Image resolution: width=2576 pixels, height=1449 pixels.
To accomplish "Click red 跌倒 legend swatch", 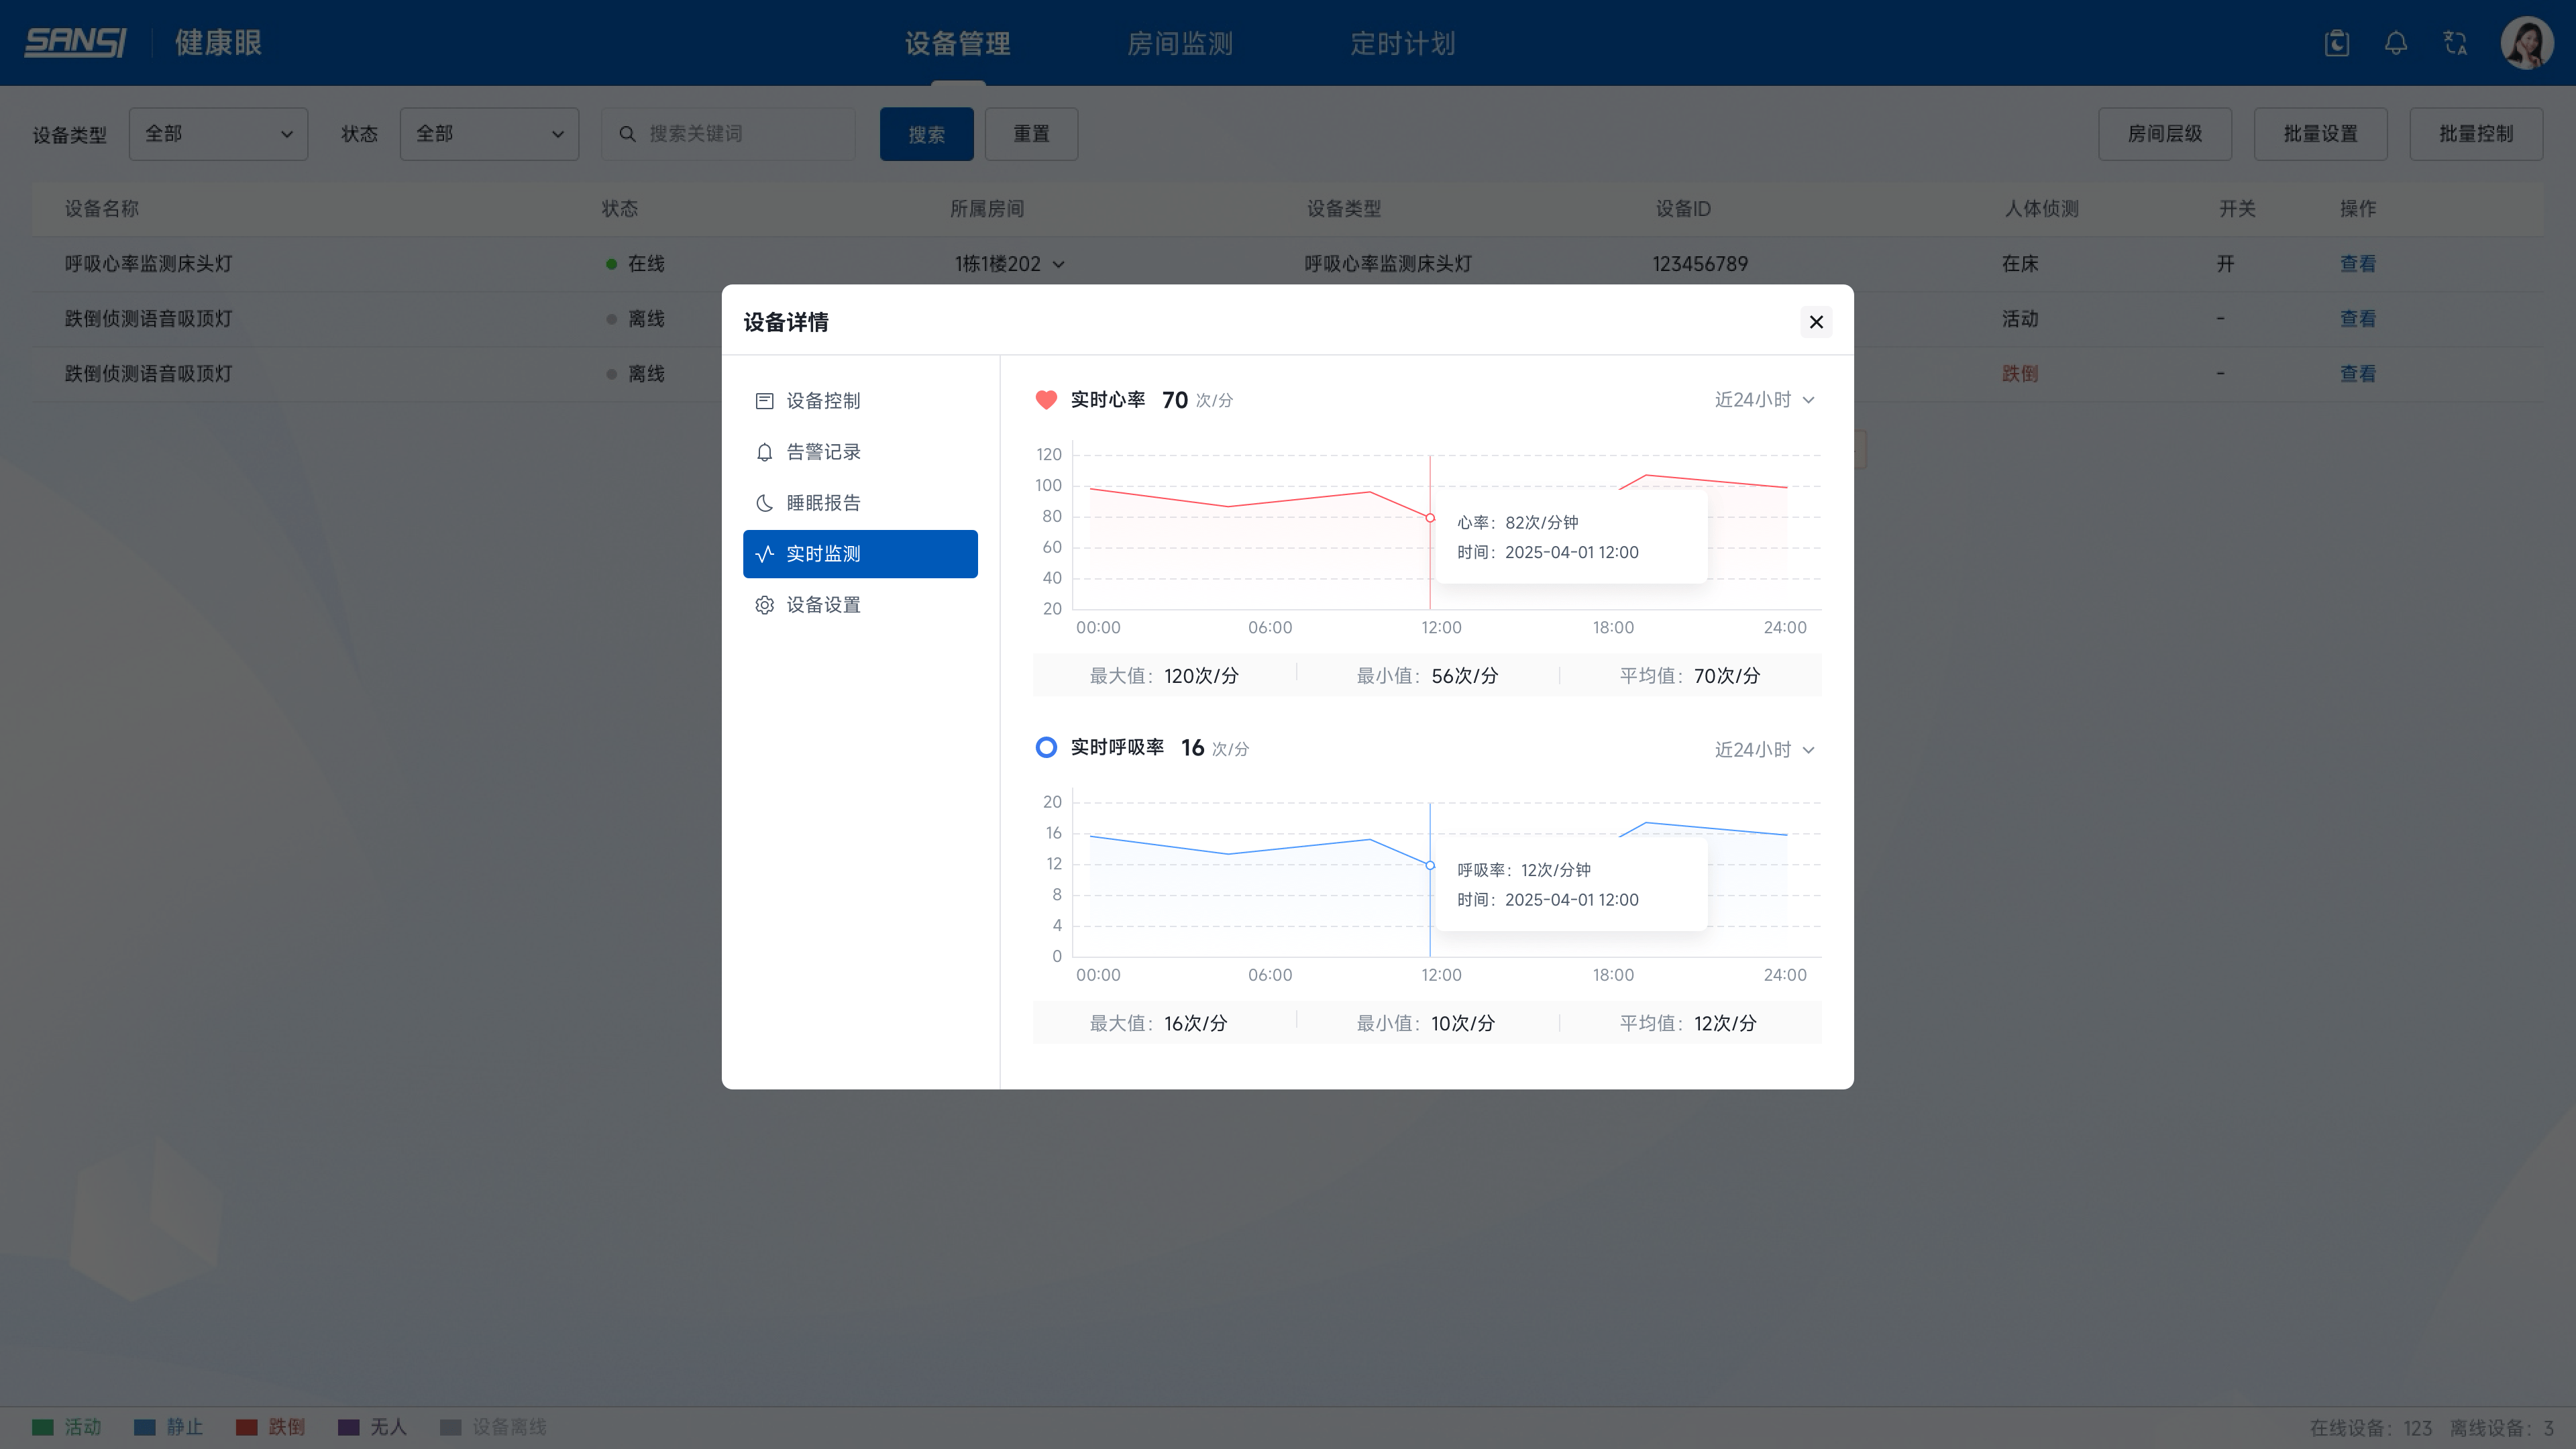I will pos(247,1427).
